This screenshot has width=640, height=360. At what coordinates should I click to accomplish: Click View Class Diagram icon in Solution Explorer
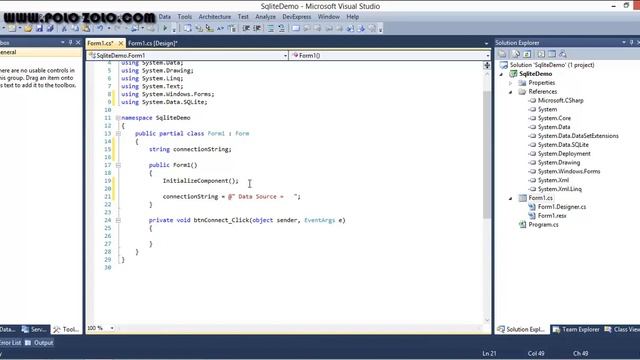[x=563, y=54]
